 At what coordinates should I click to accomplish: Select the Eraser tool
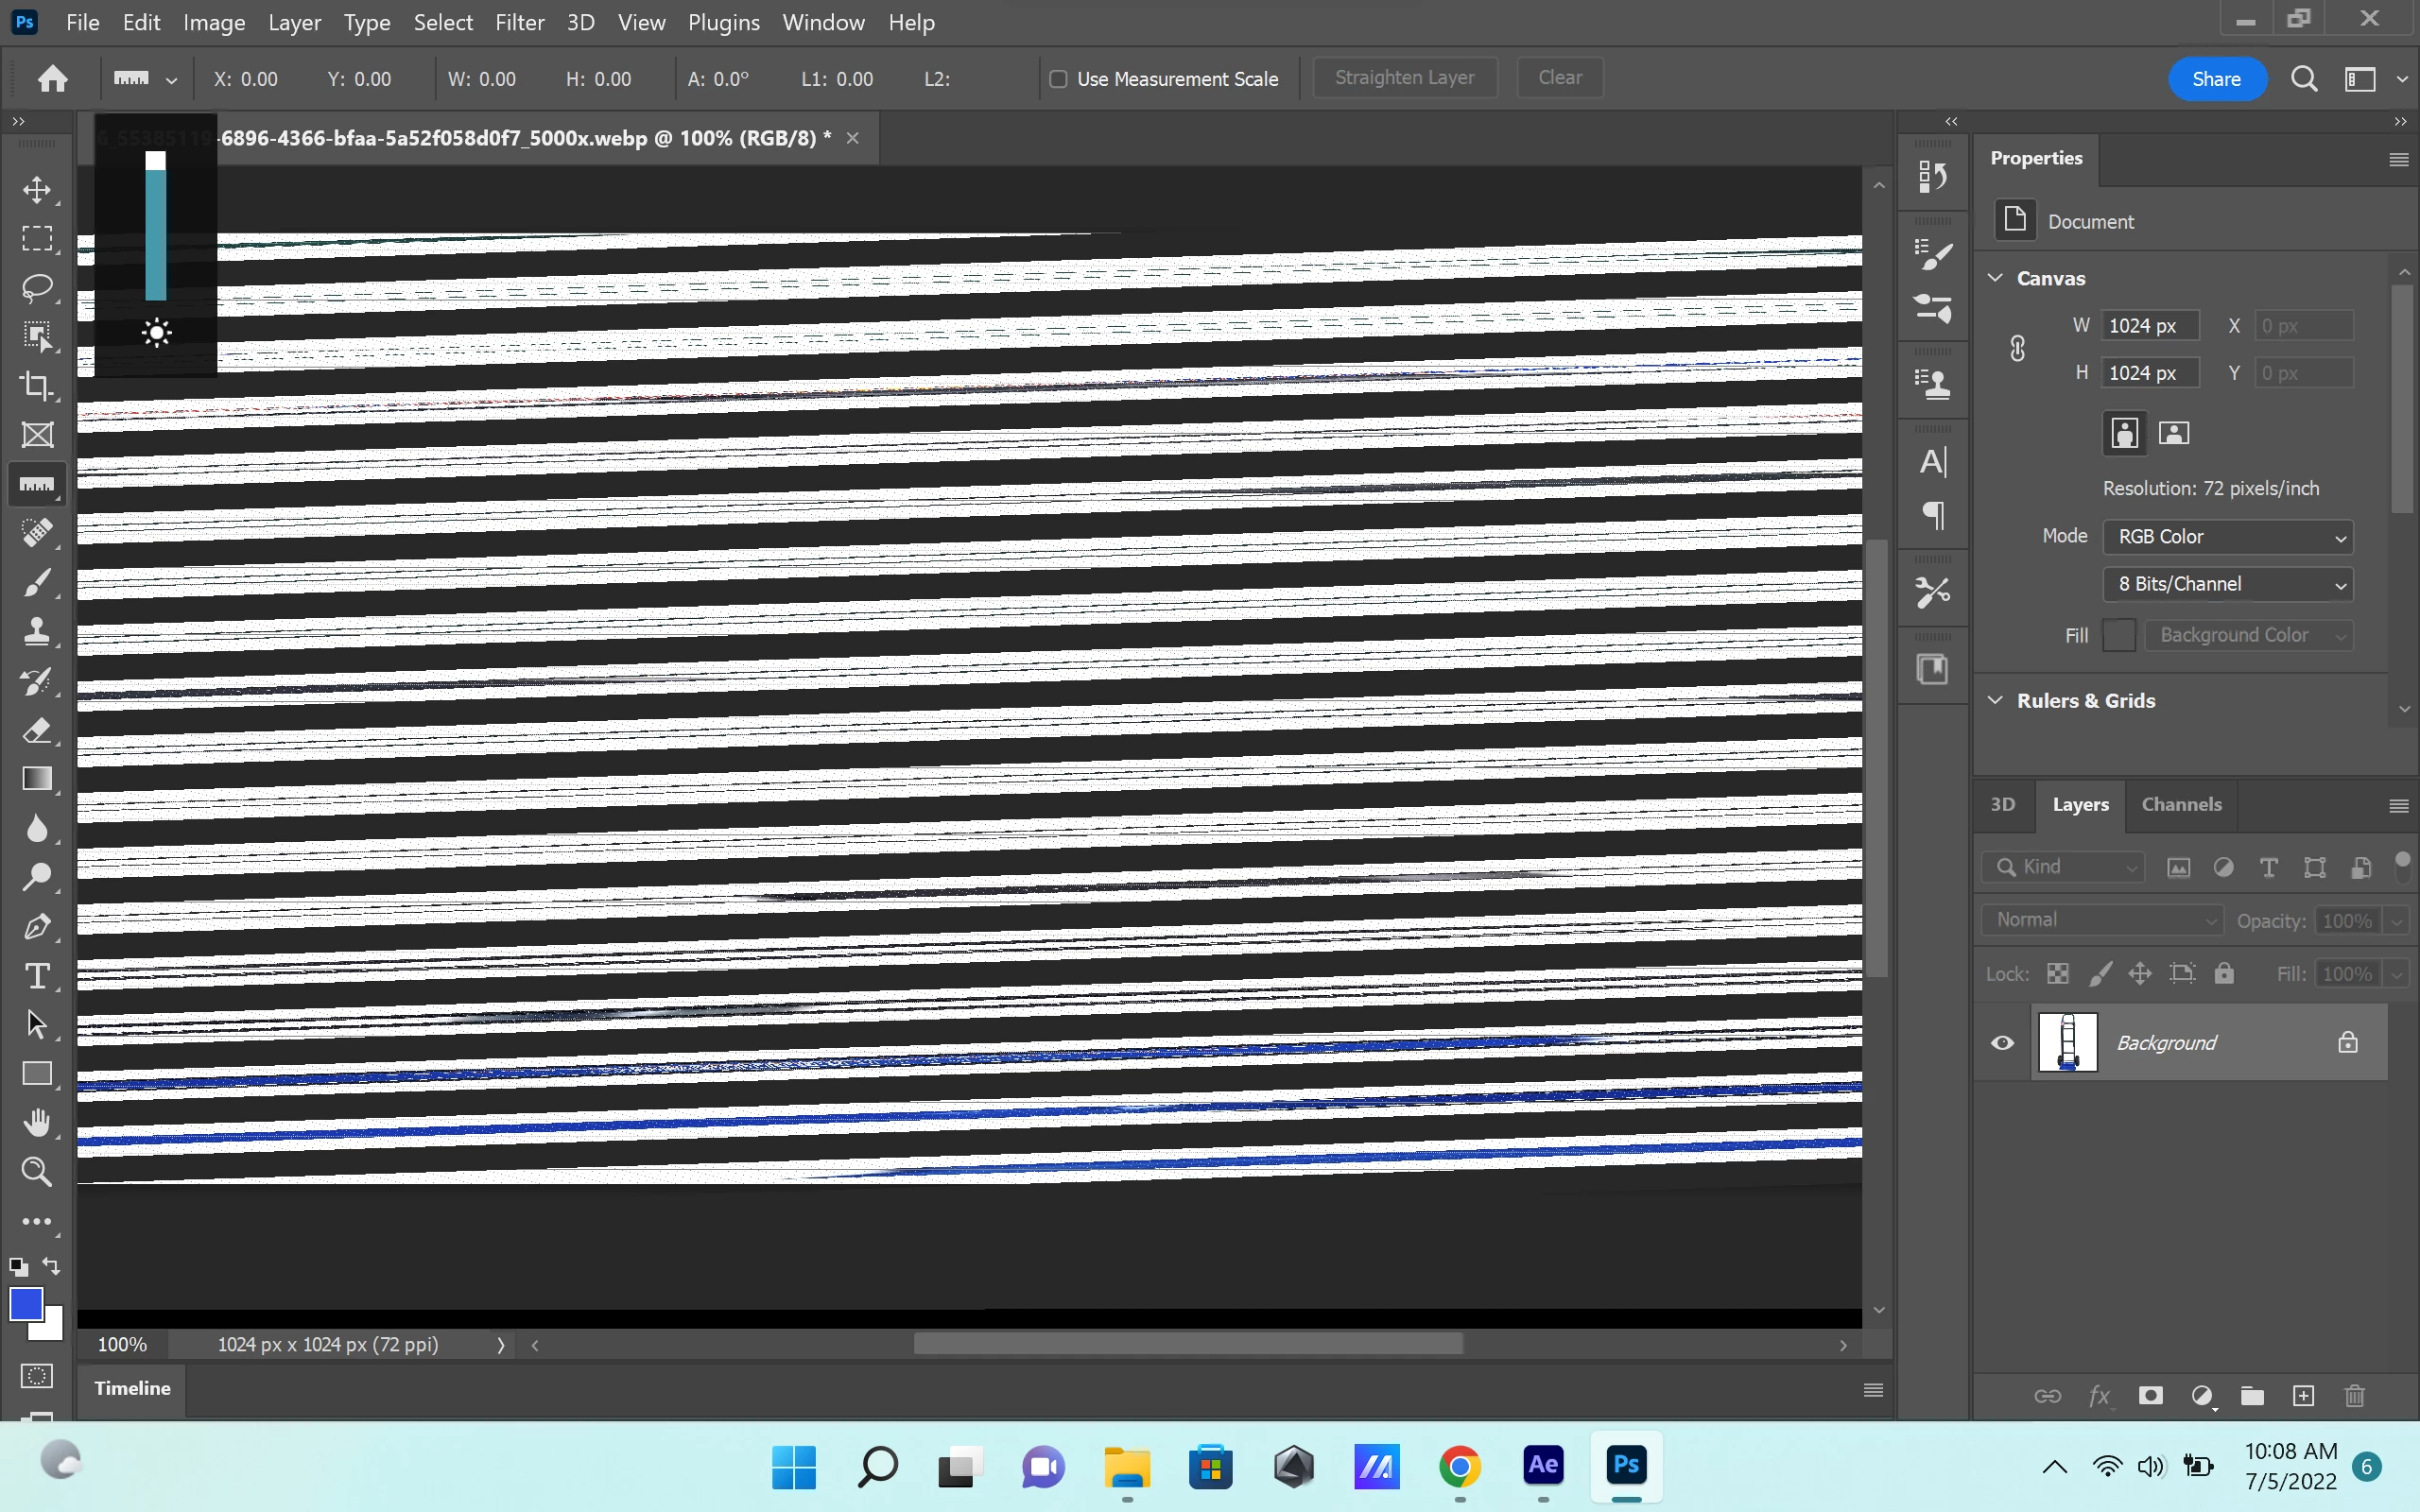pos(37,730)
